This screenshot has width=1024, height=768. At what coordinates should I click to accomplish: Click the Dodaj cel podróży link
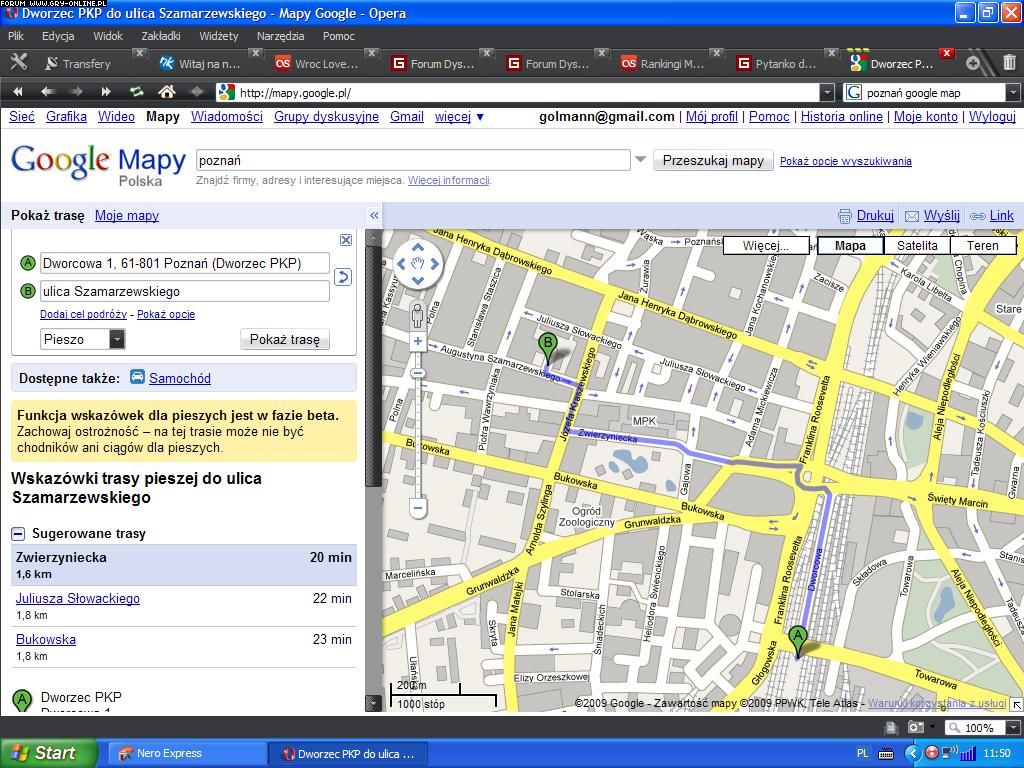(x=84, y=314)
